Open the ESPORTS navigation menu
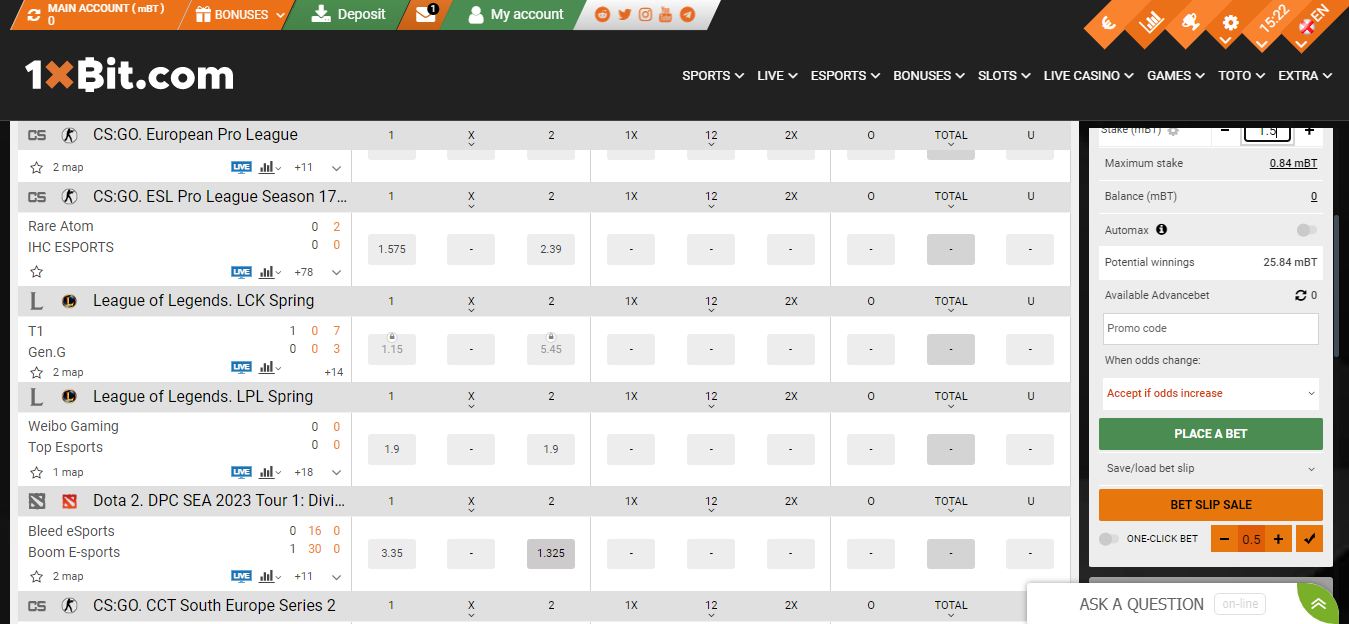This screenshot has width=1349, height=624. click(x=844, y=76)
